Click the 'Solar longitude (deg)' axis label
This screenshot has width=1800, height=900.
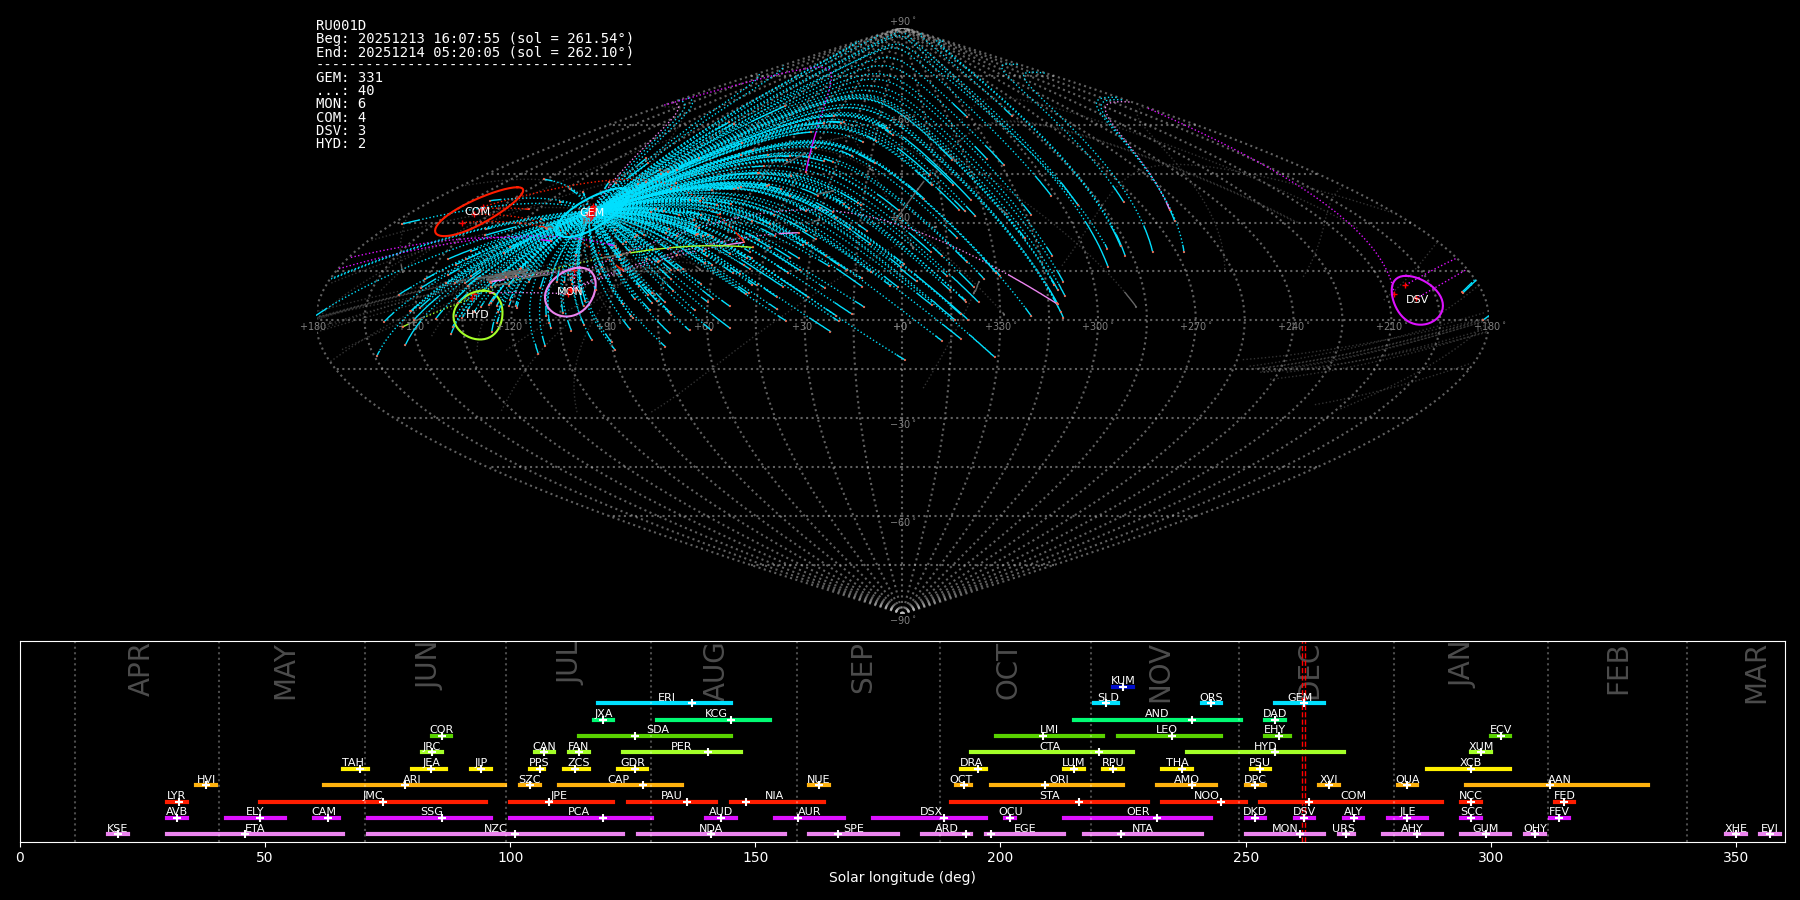tap(902, 878)
